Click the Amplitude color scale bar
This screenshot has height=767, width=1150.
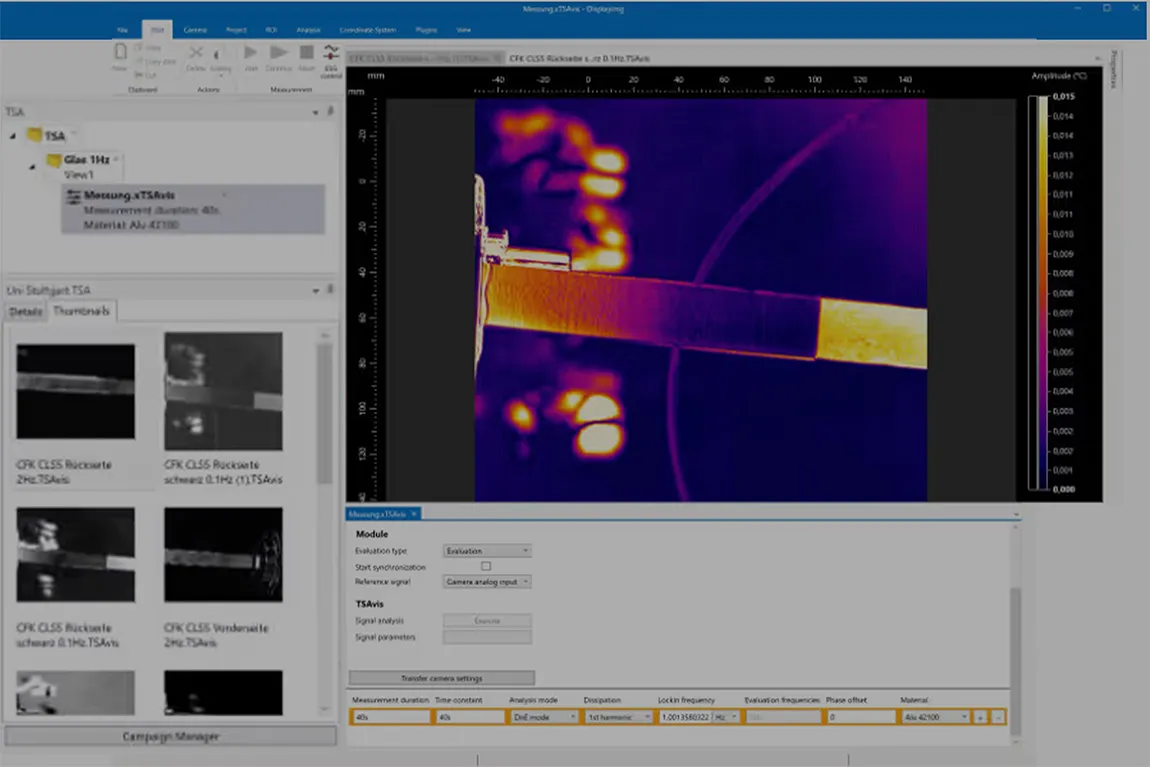pos(1042,292)
